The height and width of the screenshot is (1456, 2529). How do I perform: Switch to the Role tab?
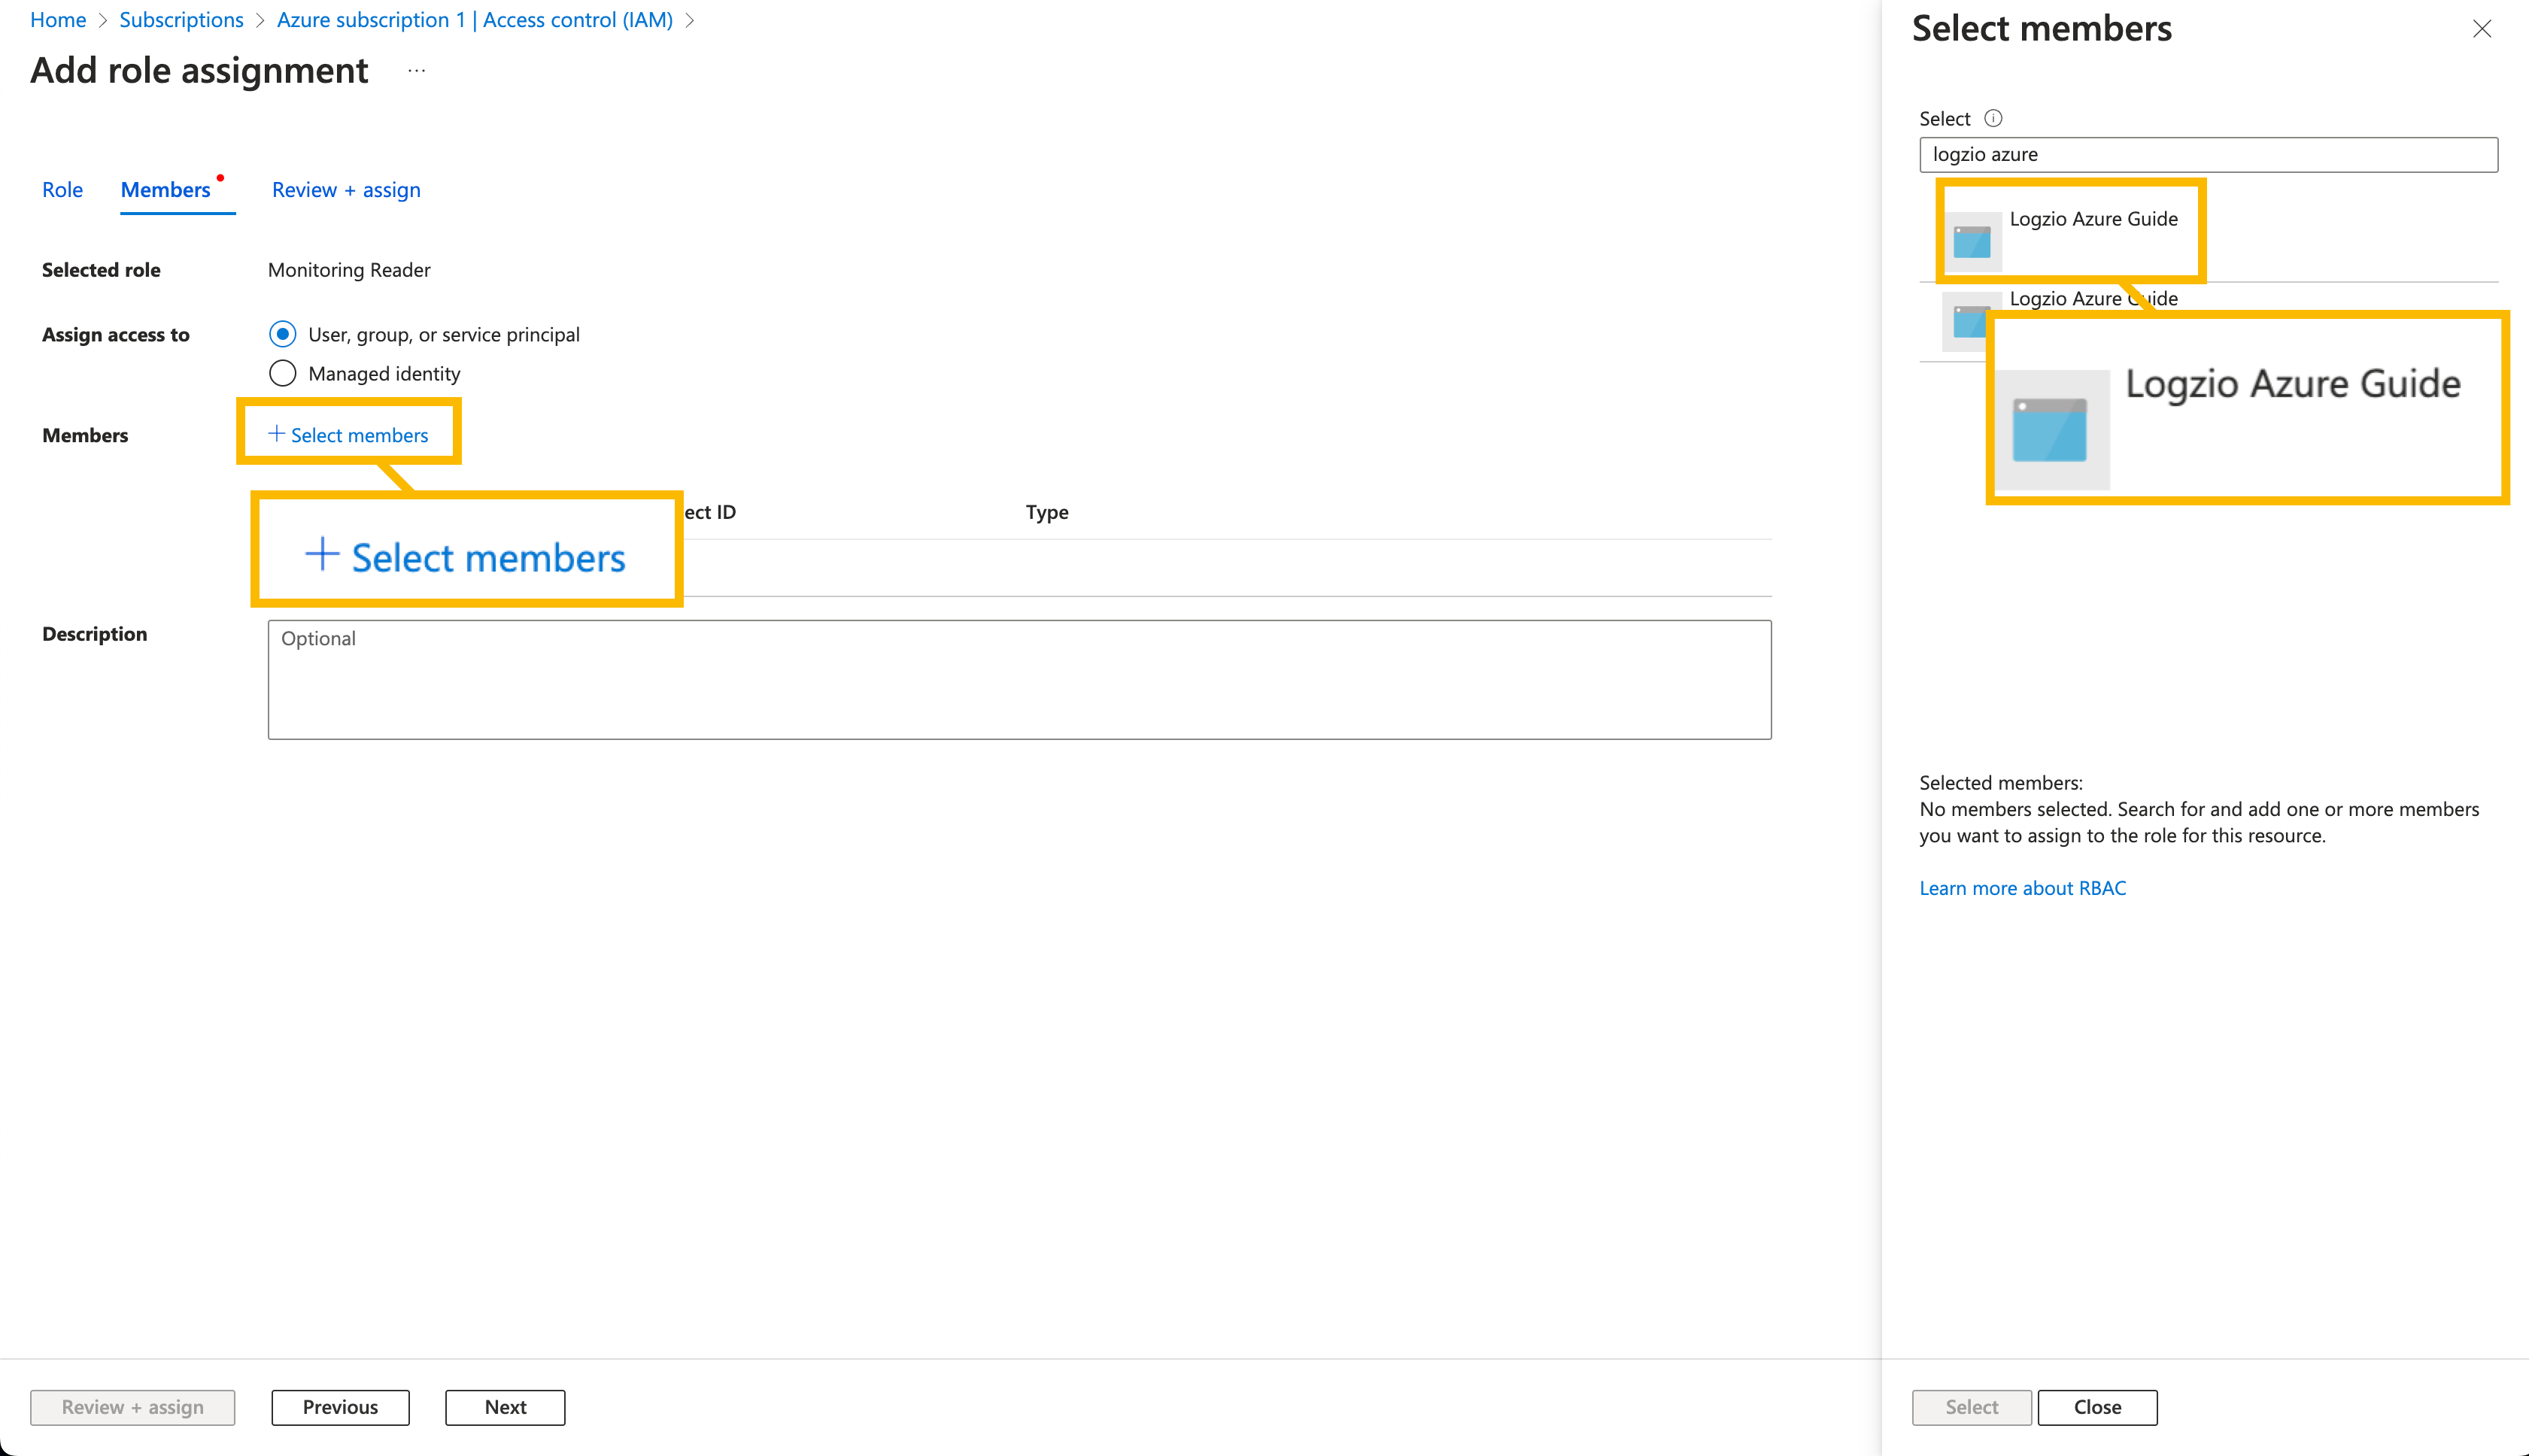pos(62,190)
